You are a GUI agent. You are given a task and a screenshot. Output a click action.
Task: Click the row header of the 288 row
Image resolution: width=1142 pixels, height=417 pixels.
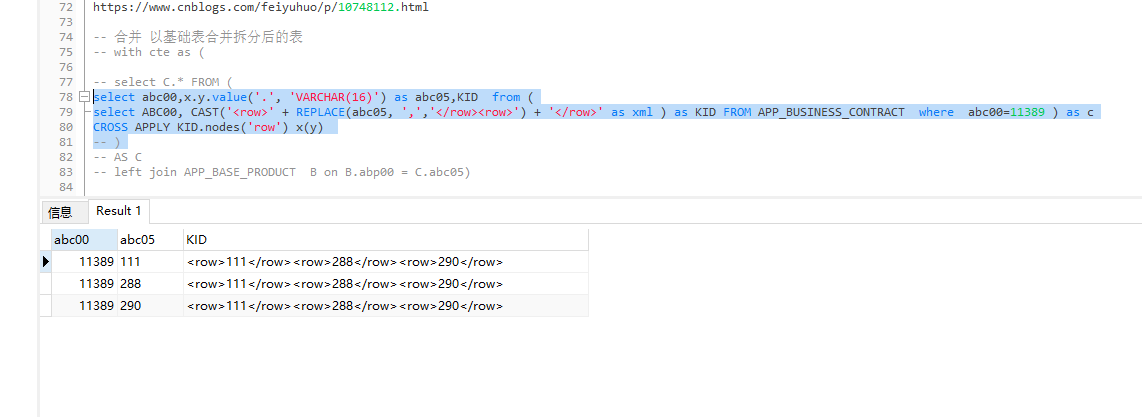pyautogui.click(x=46, y=284)
